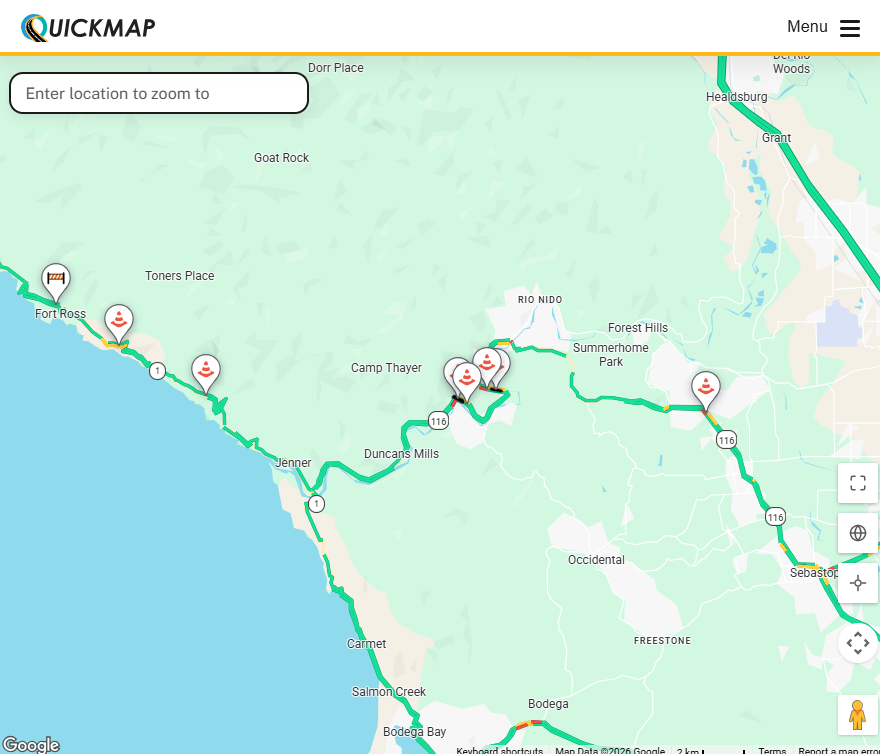Click the Bodega label

click(548, 704)
